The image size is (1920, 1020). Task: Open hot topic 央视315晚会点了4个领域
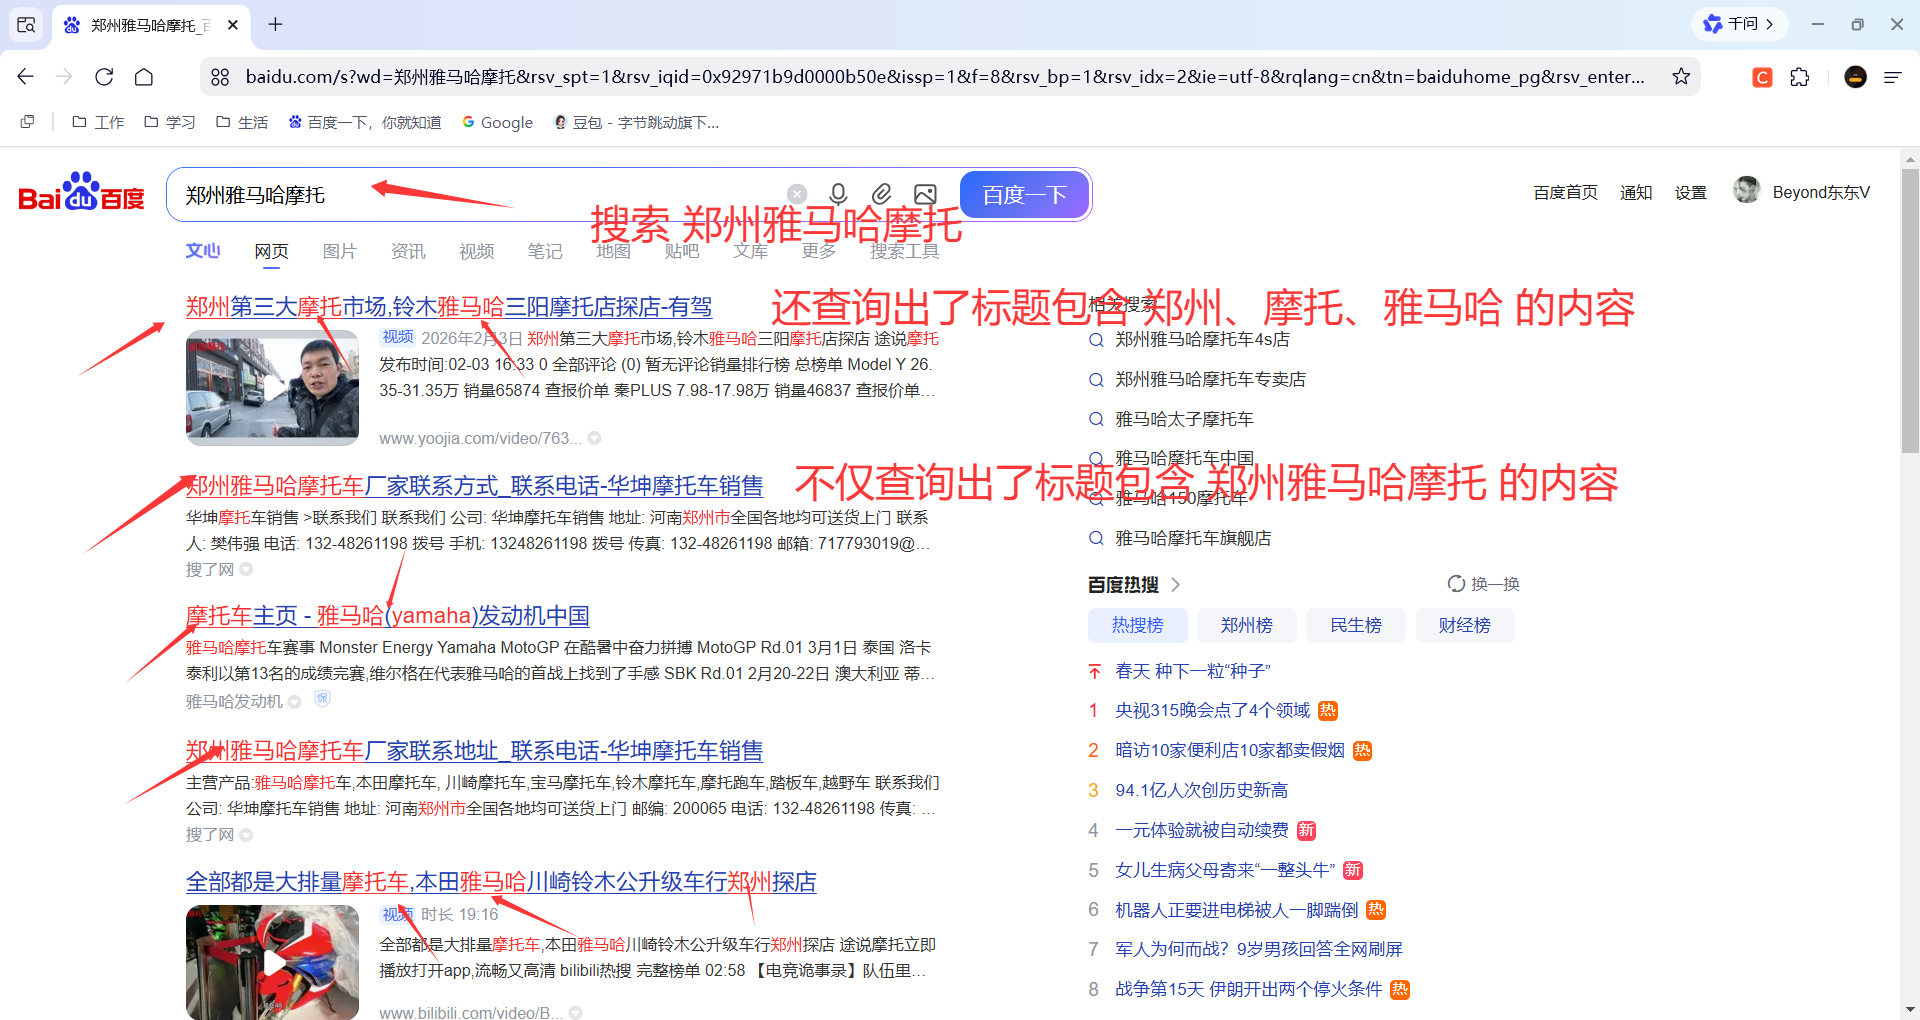pyautogui.click(x=1212, y=711)
